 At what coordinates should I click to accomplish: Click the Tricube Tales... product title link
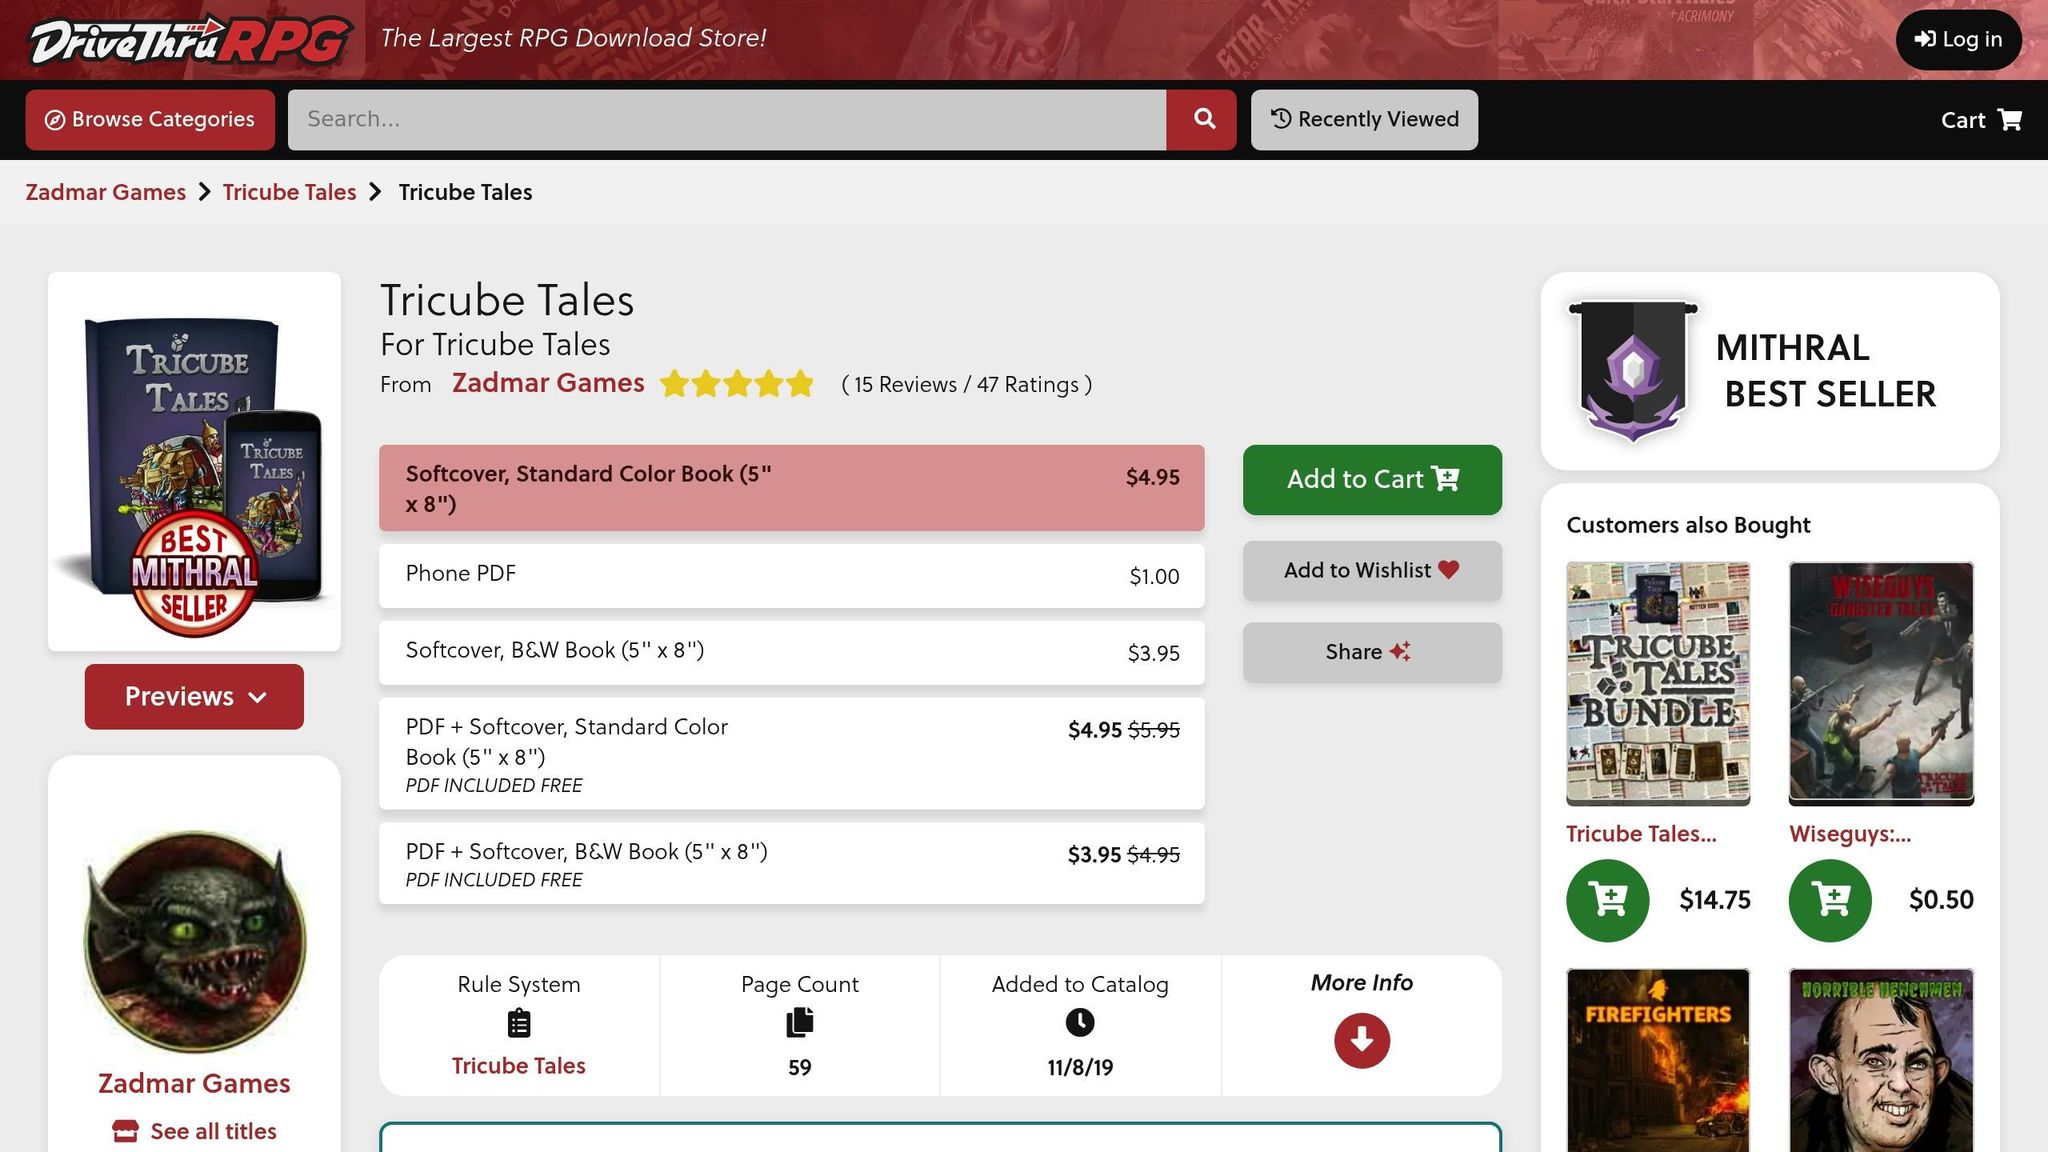(1641, 834)
